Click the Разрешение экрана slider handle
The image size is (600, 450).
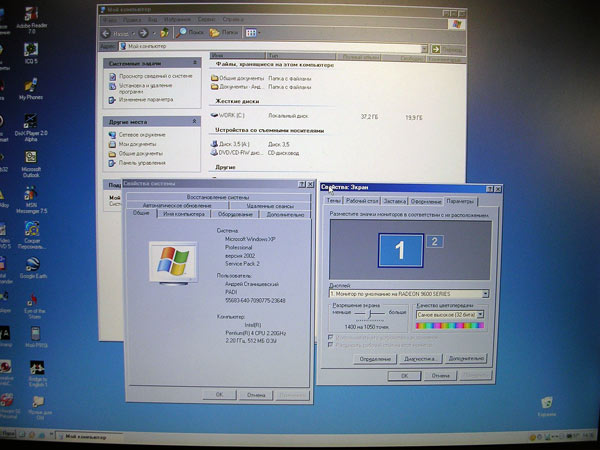tap(370, 314)
